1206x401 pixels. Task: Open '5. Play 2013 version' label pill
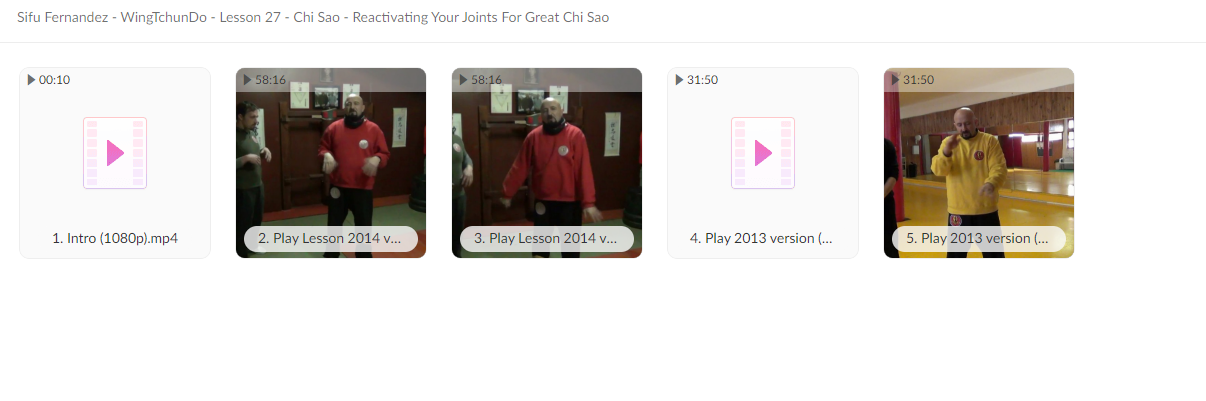click(x=979, y=239)
